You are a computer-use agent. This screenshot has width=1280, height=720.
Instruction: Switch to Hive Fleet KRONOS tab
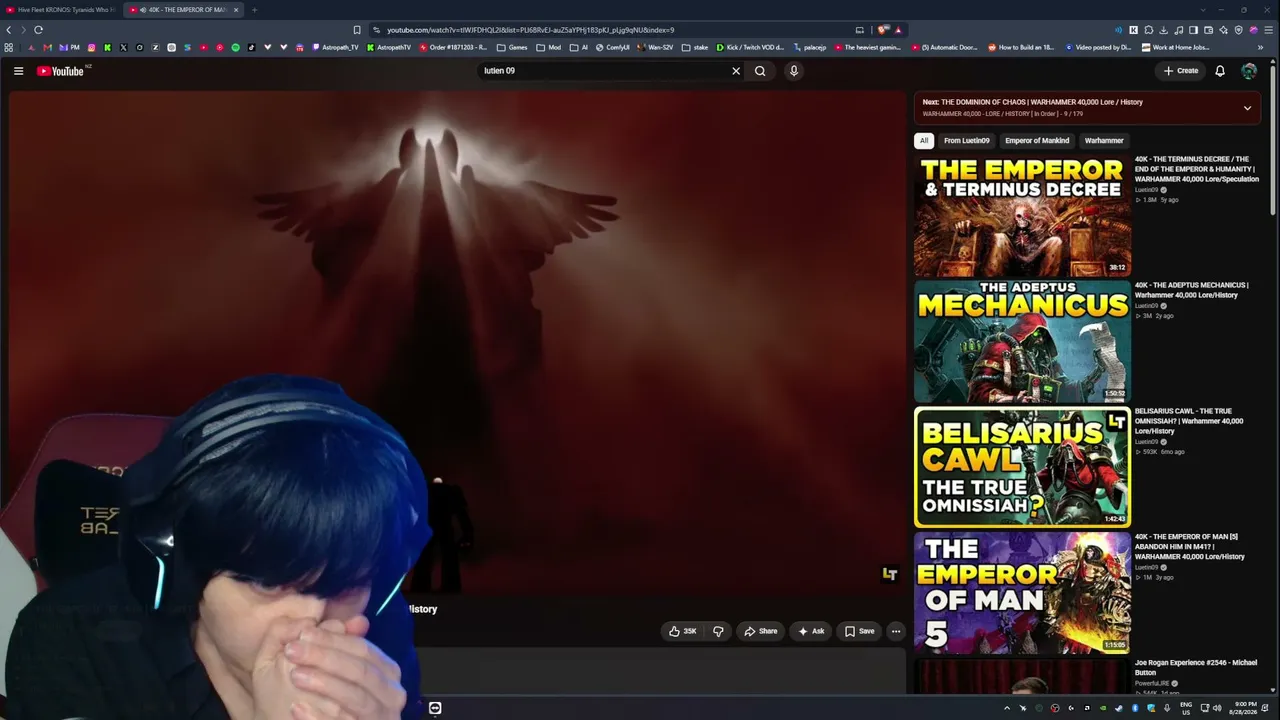(x=60, y=10)
